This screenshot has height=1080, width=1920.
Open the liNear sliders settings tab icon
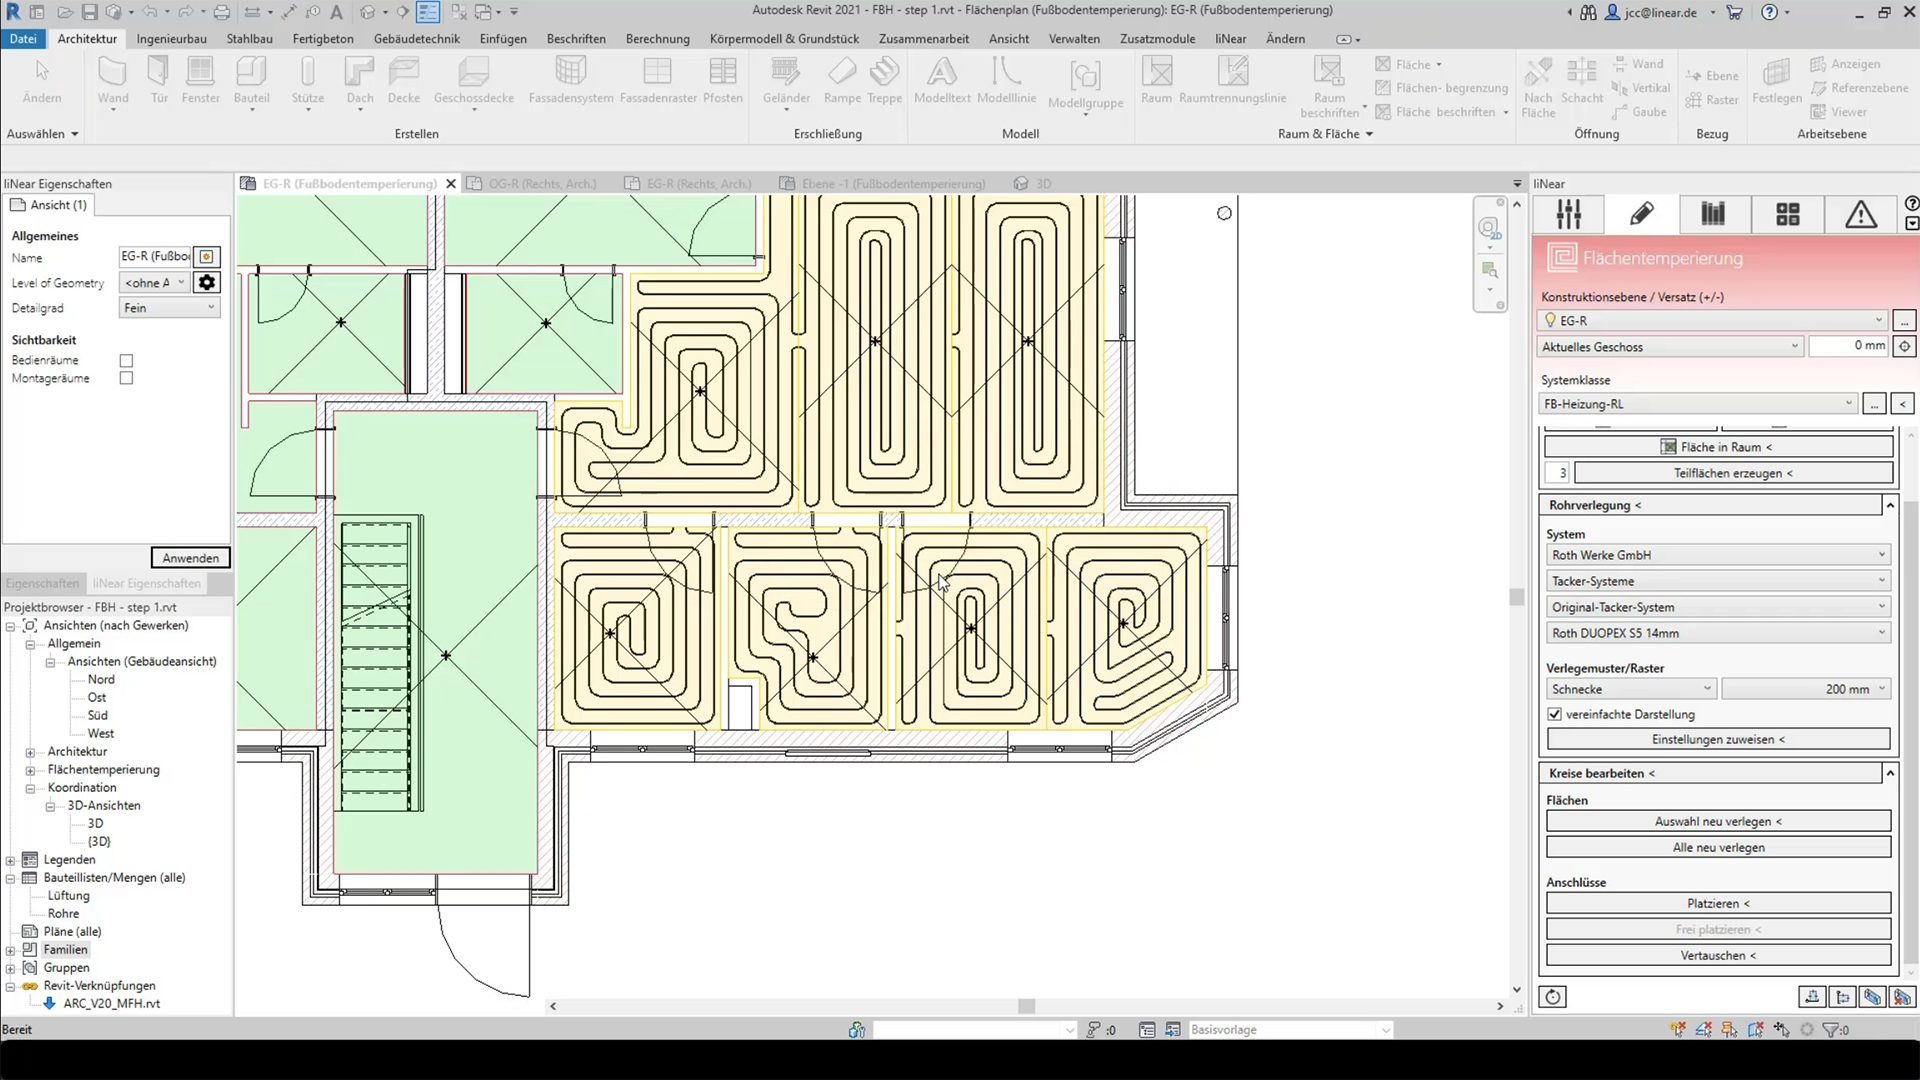click(x=1568, y=214)
